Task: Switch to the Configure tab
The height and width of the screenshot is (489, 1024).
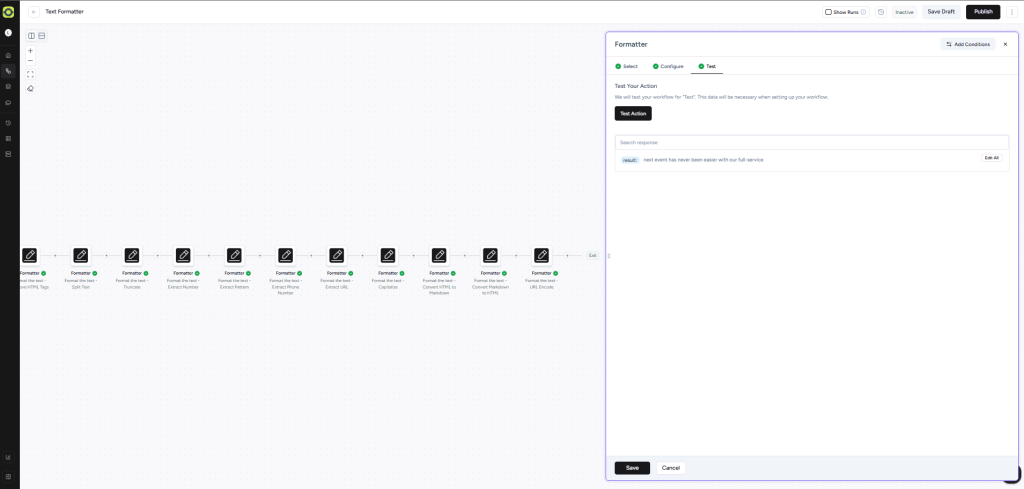Action: pos(668,66)
